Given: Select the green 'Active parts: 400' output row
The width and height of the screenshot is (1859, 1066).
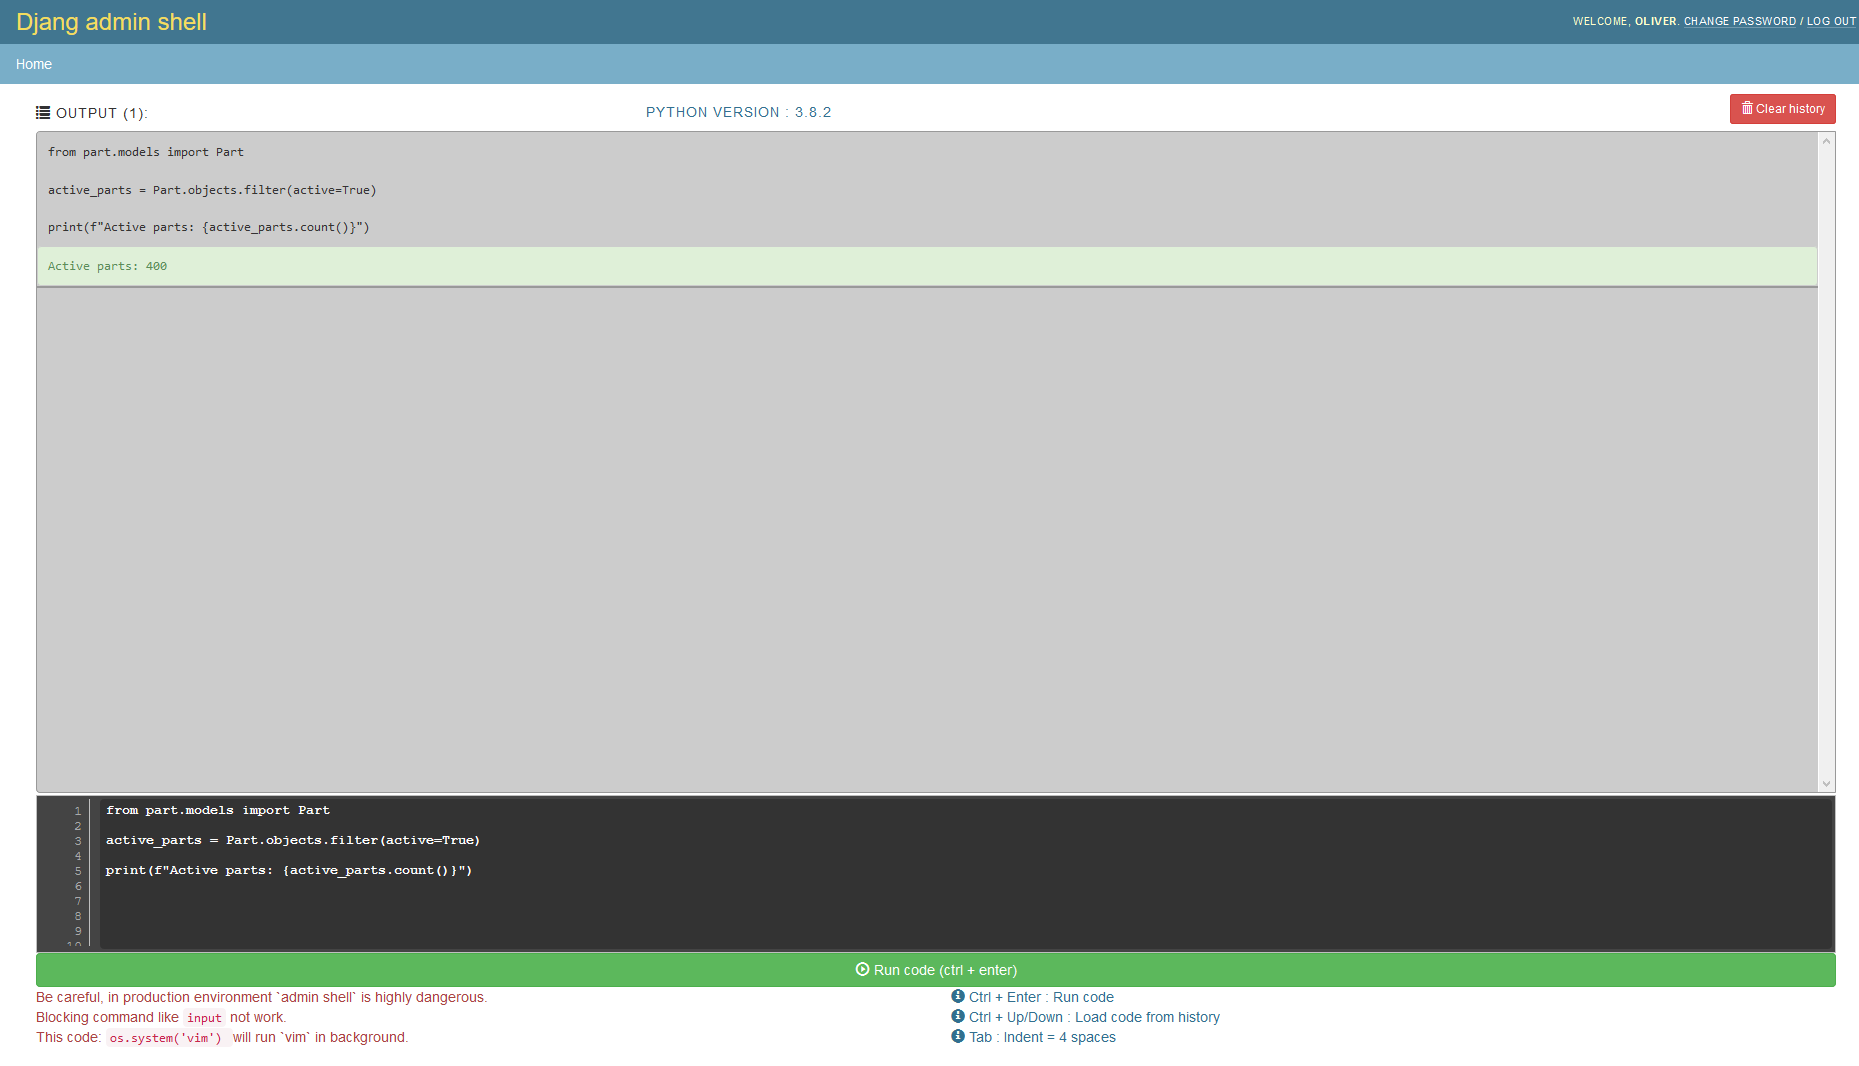Looking at the screenshot, I should point(926,266).
